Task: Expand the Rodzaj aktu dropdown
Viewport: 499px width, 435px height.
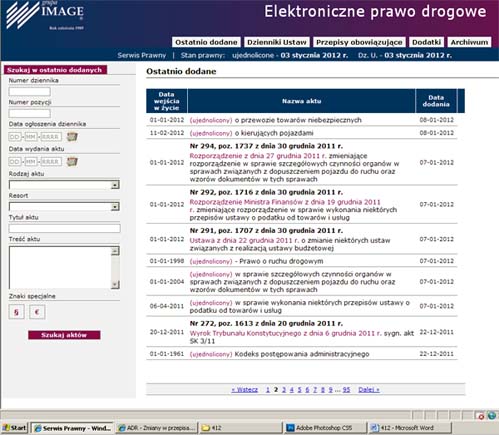Action: coord(115,185)
